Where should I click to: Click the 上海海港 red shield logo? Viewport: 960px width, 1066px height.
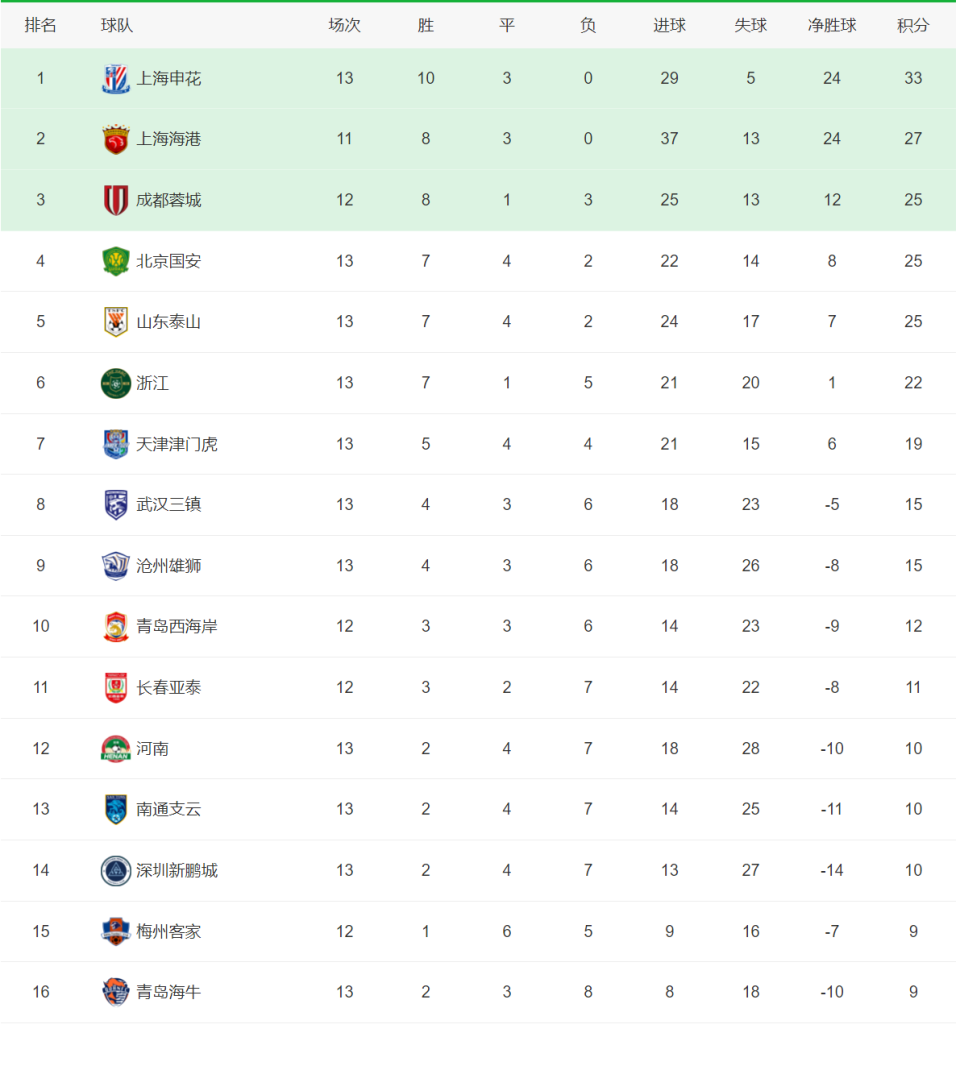click(116, 139)
